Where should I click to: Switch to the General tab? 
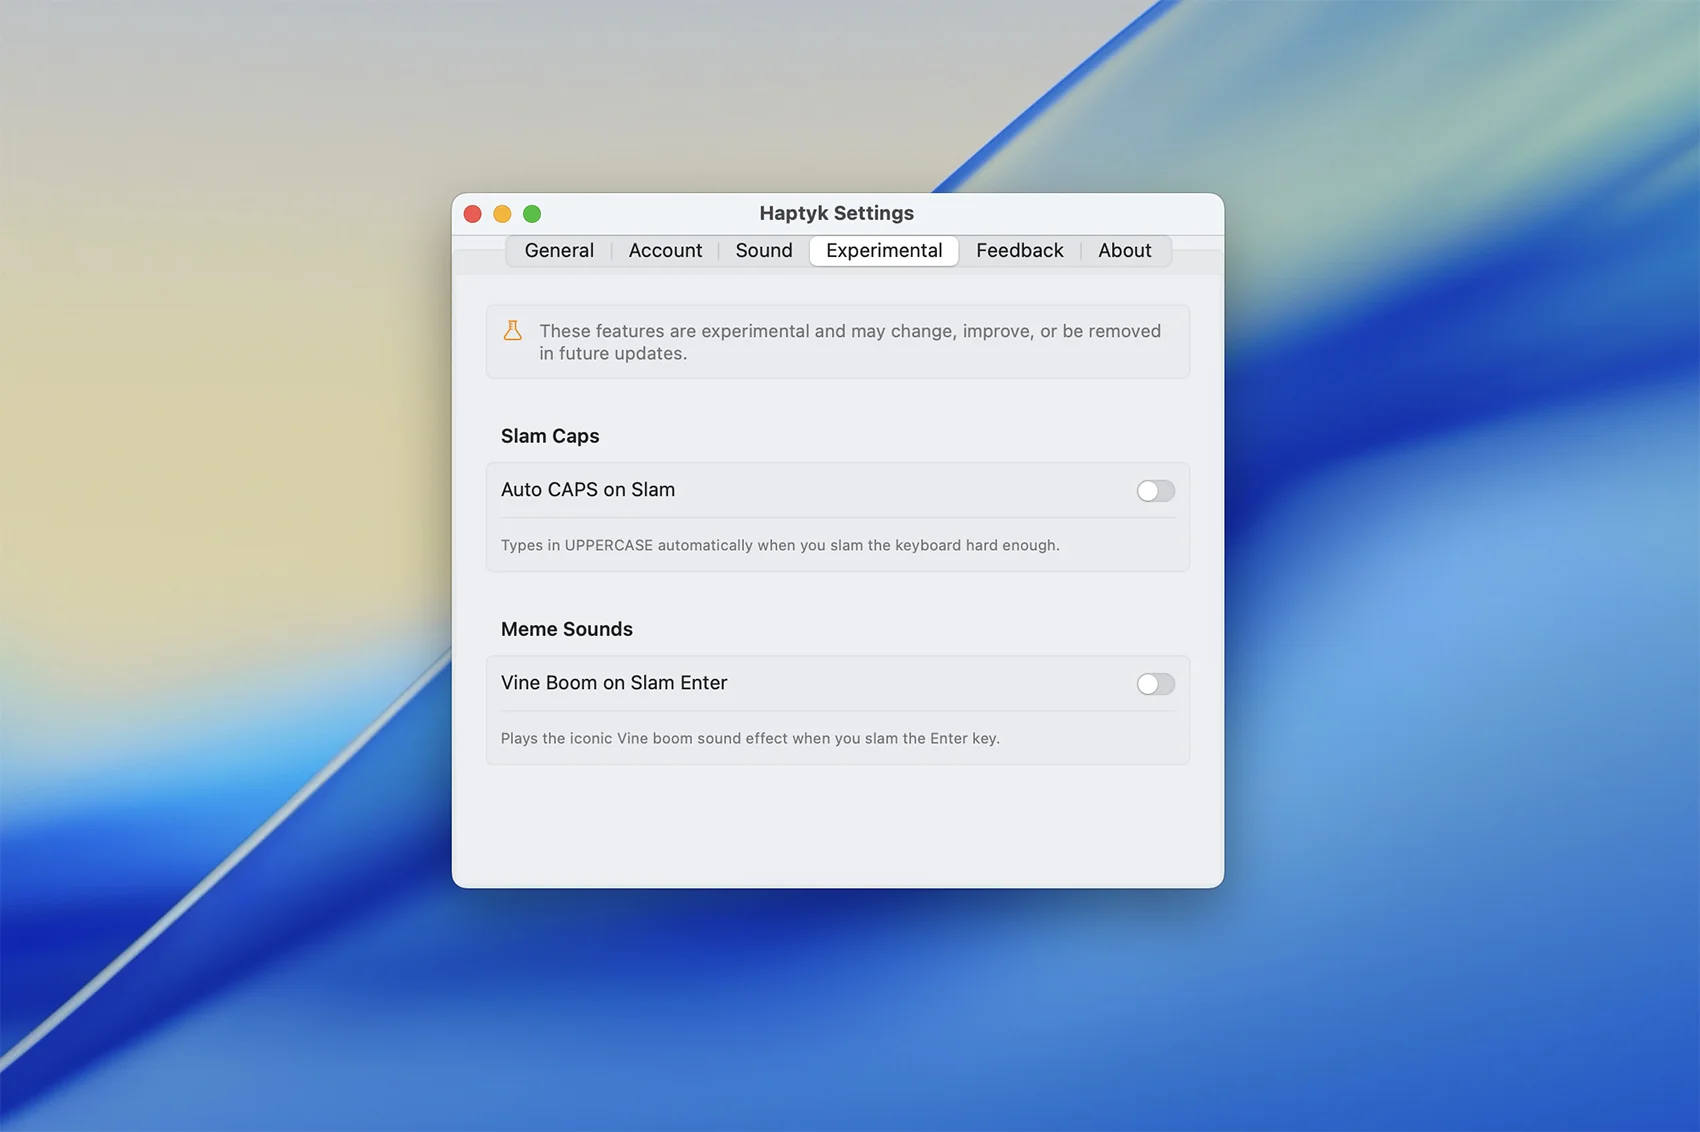click(x=559, y=251)
